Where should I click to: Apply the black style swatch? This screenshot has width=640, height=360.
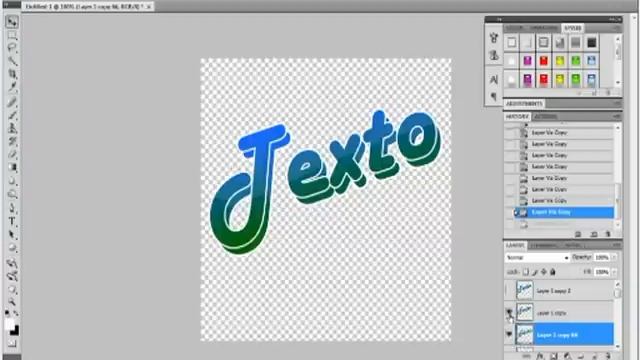591,42
